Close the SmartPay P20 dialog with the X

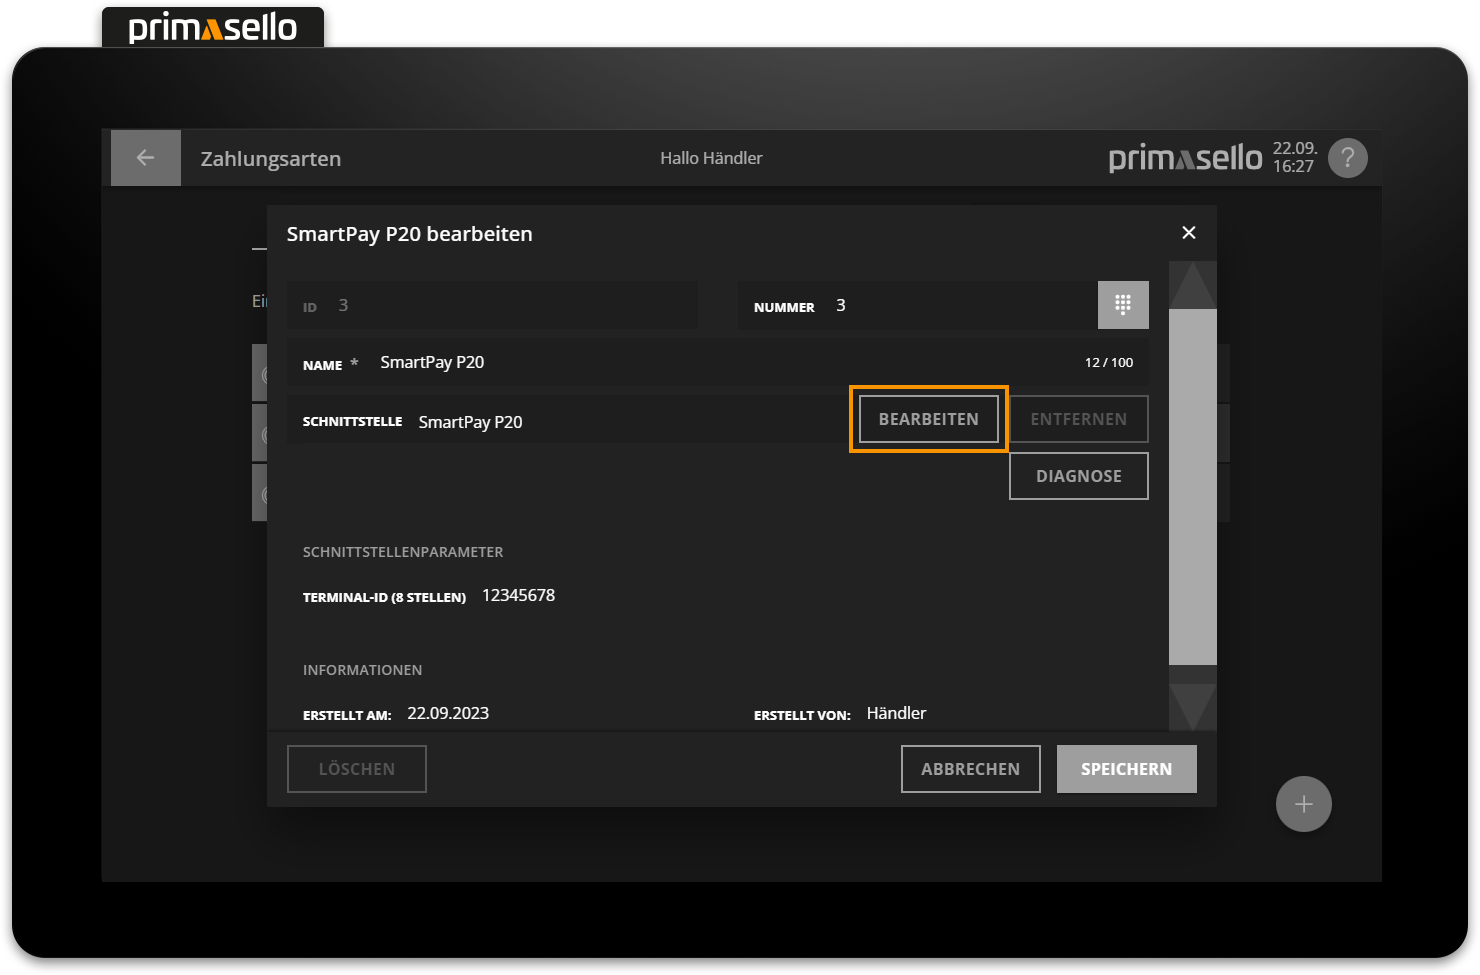[1188, 232]
